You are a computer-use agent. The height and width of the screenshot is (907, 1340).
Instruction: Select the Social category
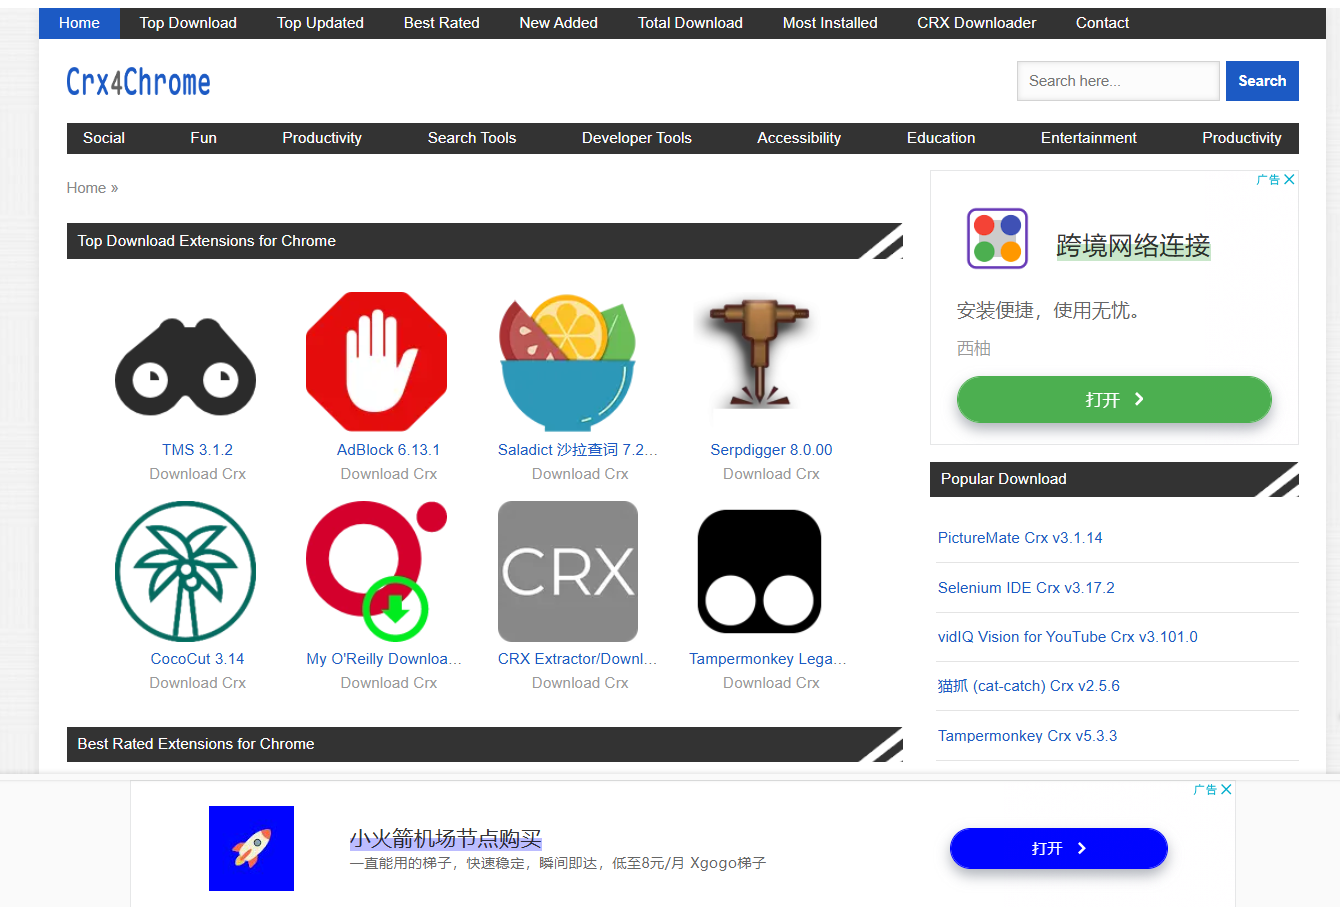point(104,138)
